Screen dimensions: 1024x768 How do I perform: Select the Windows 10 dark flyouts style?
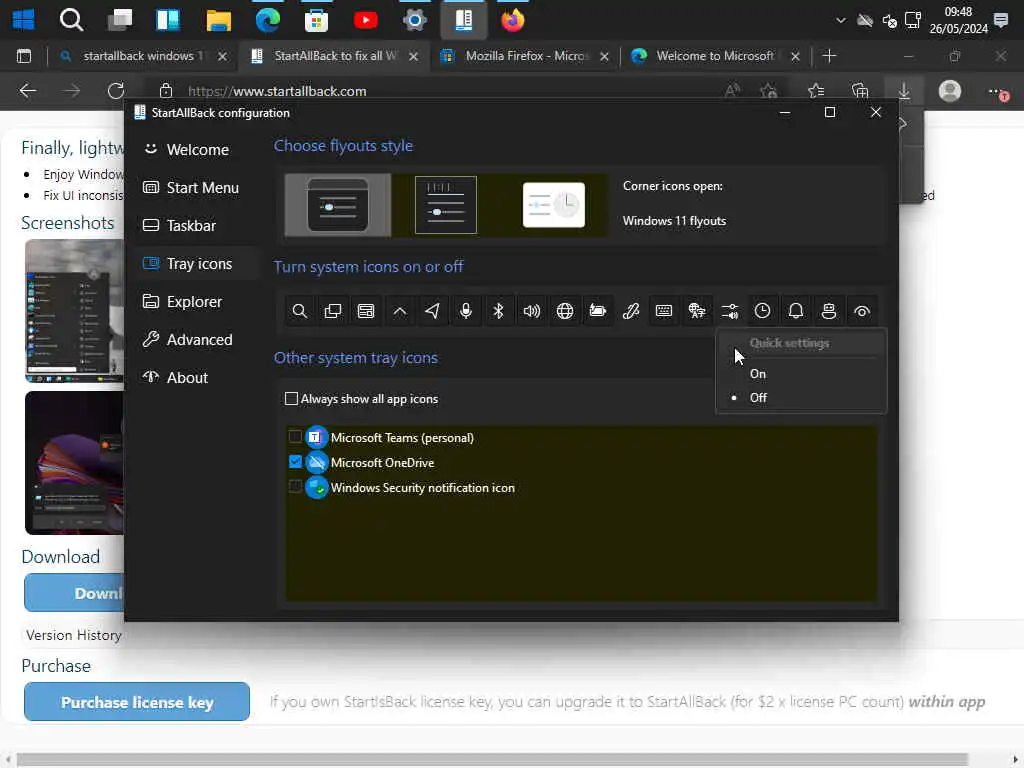[x=446, y=205]
